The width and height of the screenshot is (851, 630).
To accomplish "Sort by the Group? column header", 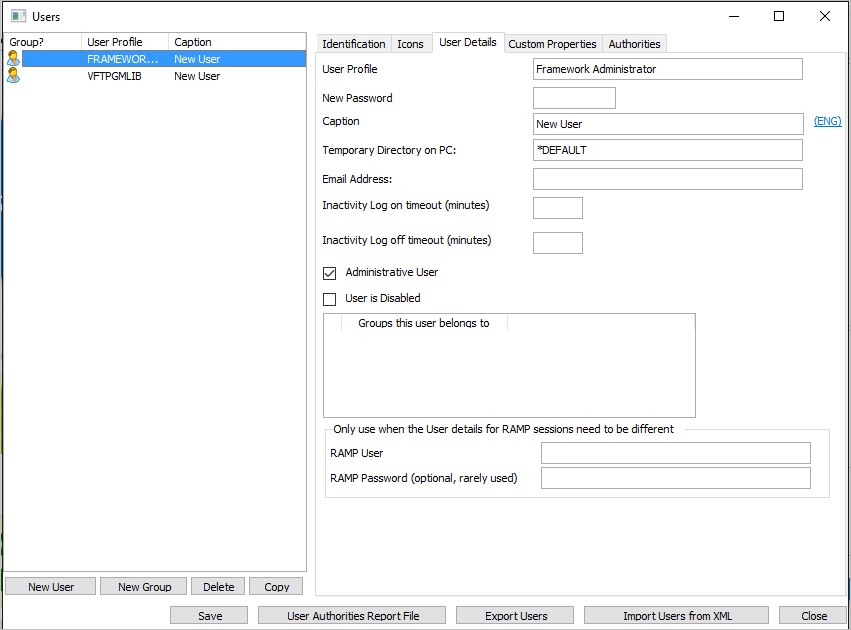I will pyautogui.click(x=43, y=42).
